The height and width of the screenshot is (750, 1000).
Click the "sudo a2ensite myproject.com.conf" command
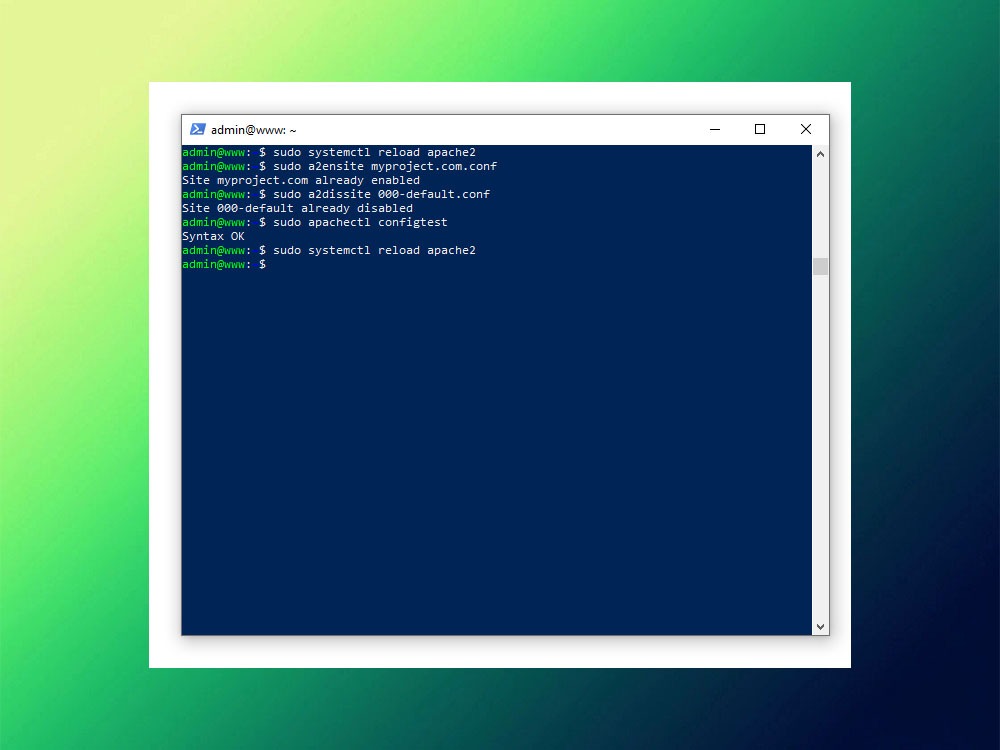384,166
